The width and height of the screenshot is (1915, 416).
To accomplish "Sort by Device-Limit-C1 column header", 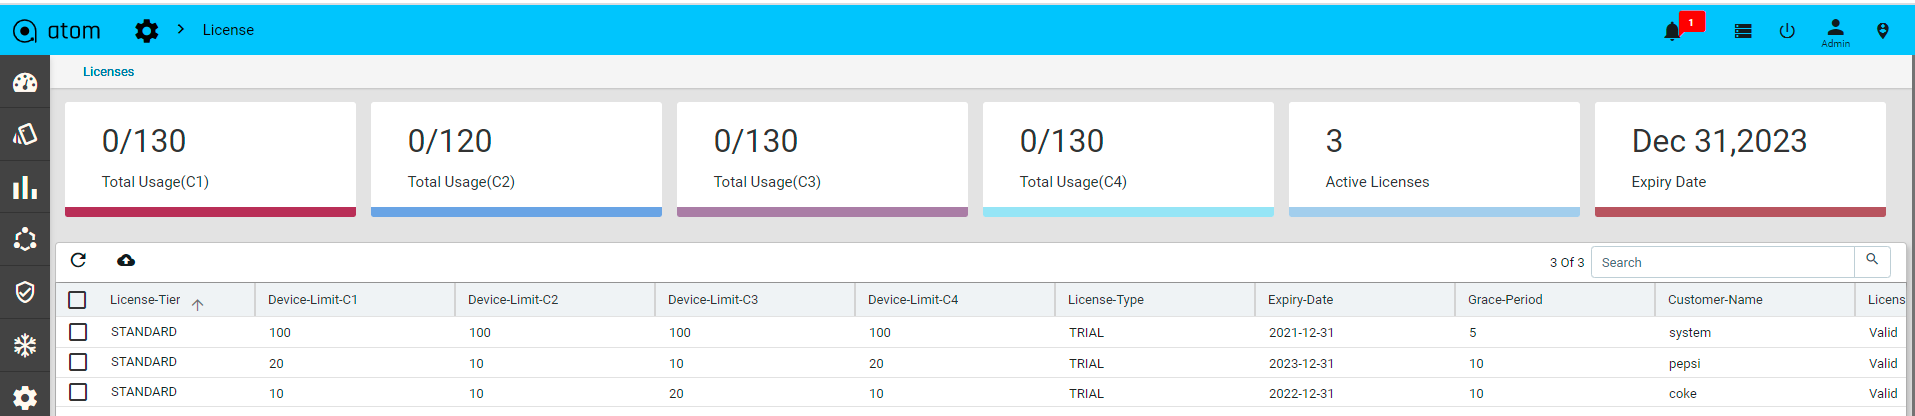I will (x=313, y=300).
